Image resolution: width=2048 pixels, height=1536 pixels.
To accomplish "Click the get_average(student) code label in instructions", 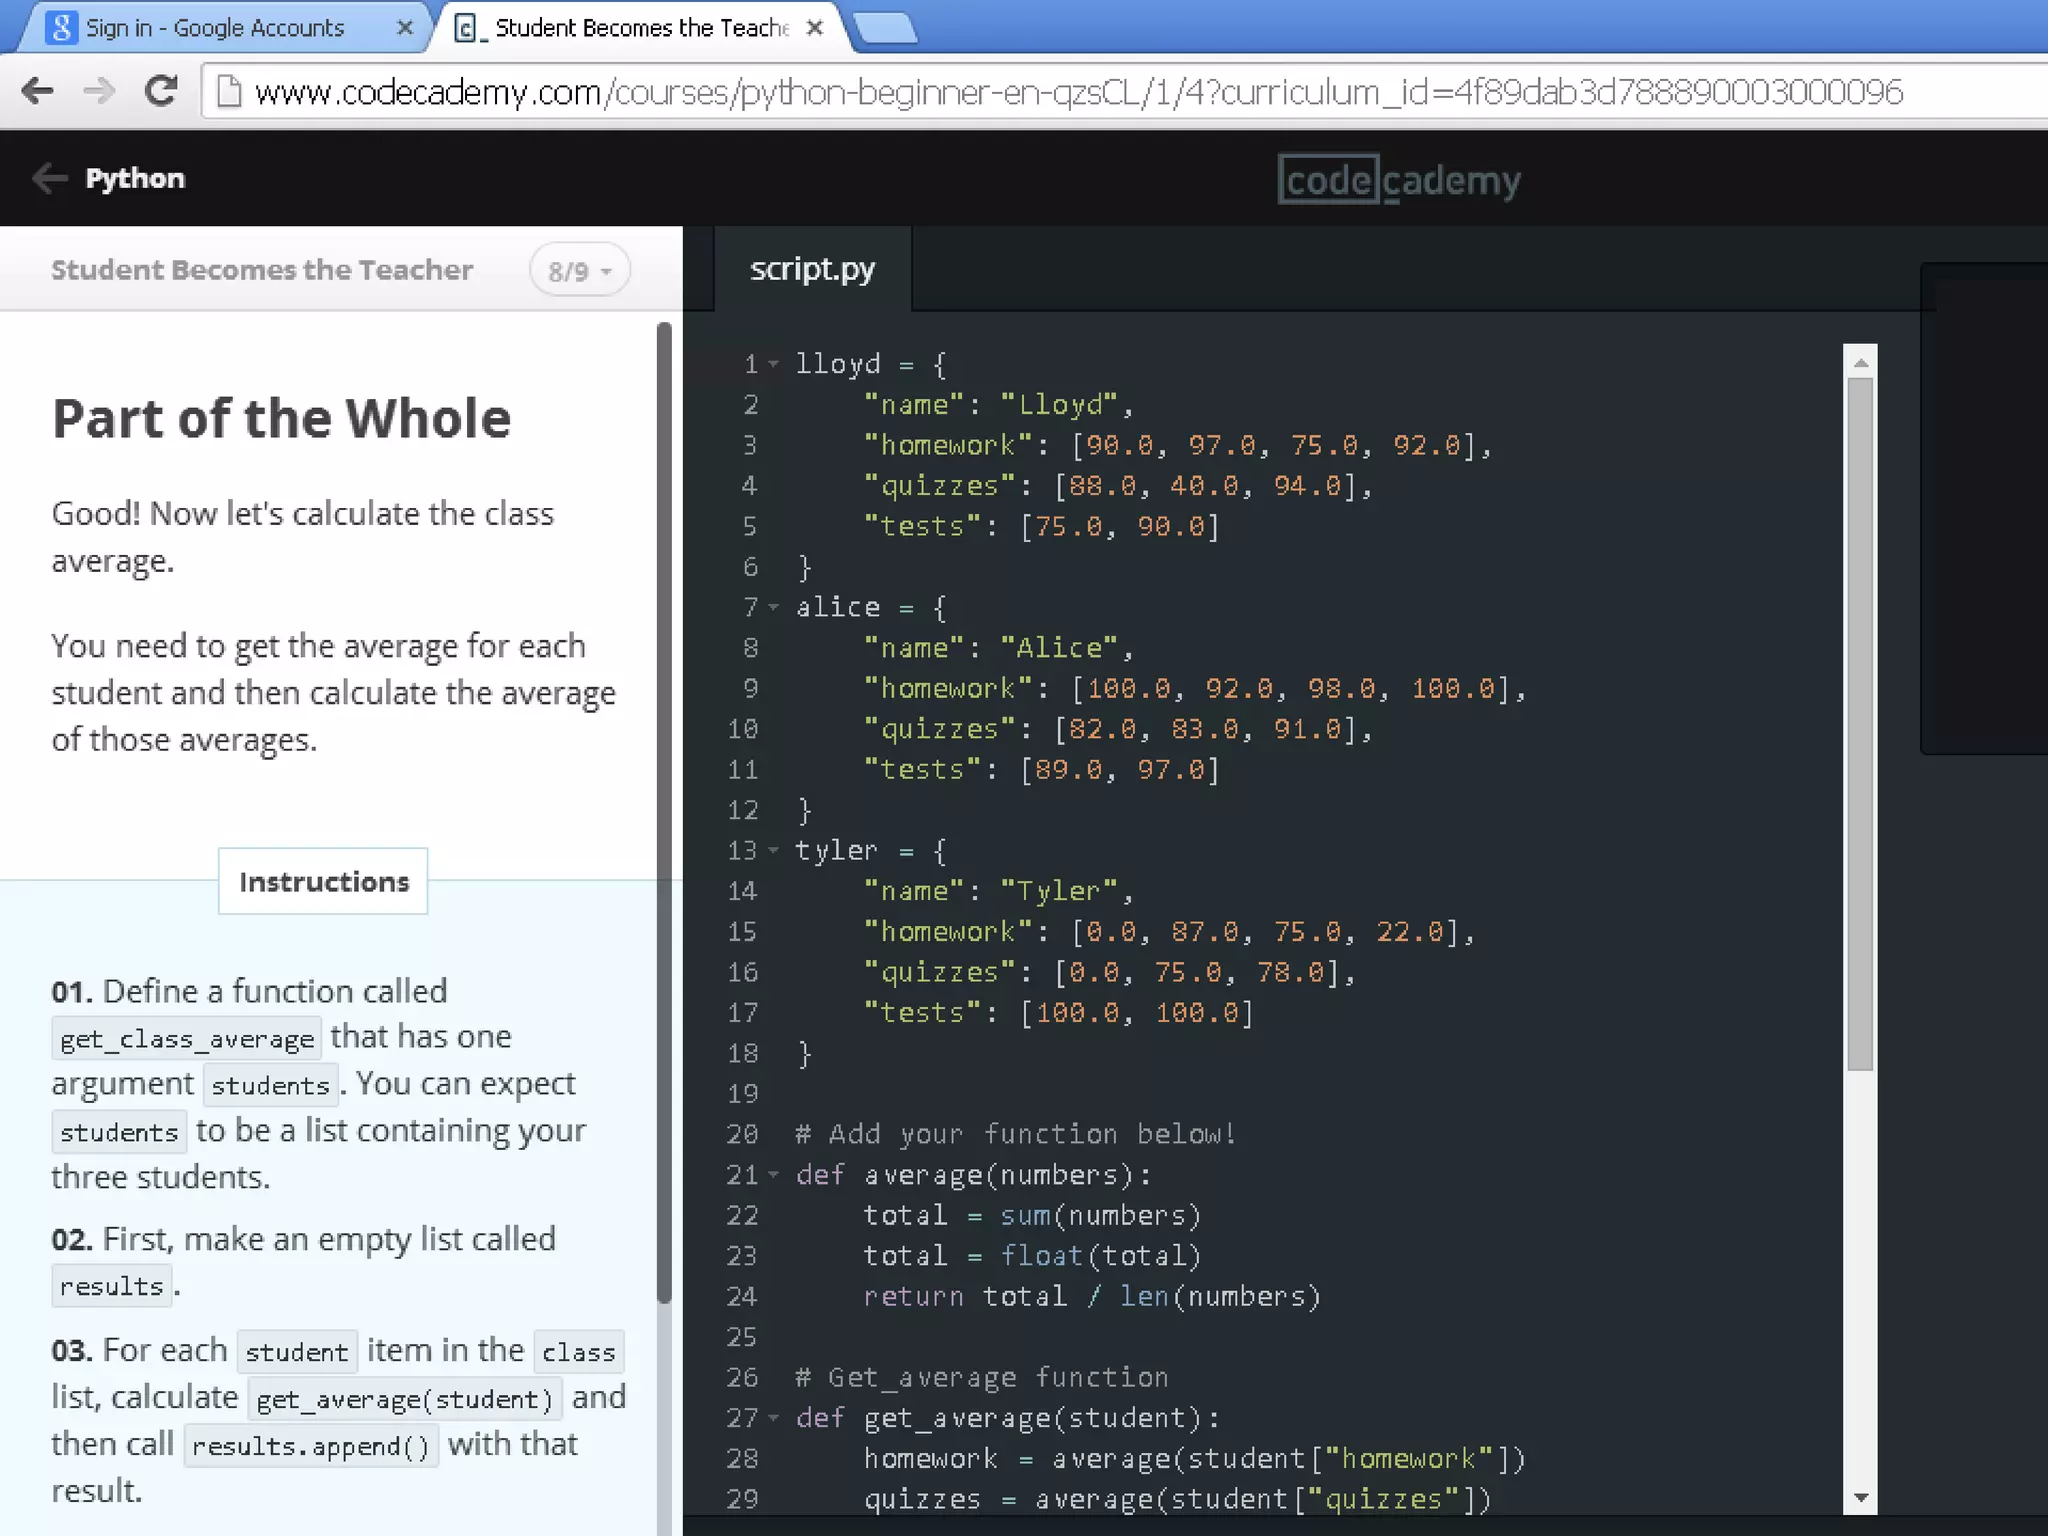I will point(405,1399).
